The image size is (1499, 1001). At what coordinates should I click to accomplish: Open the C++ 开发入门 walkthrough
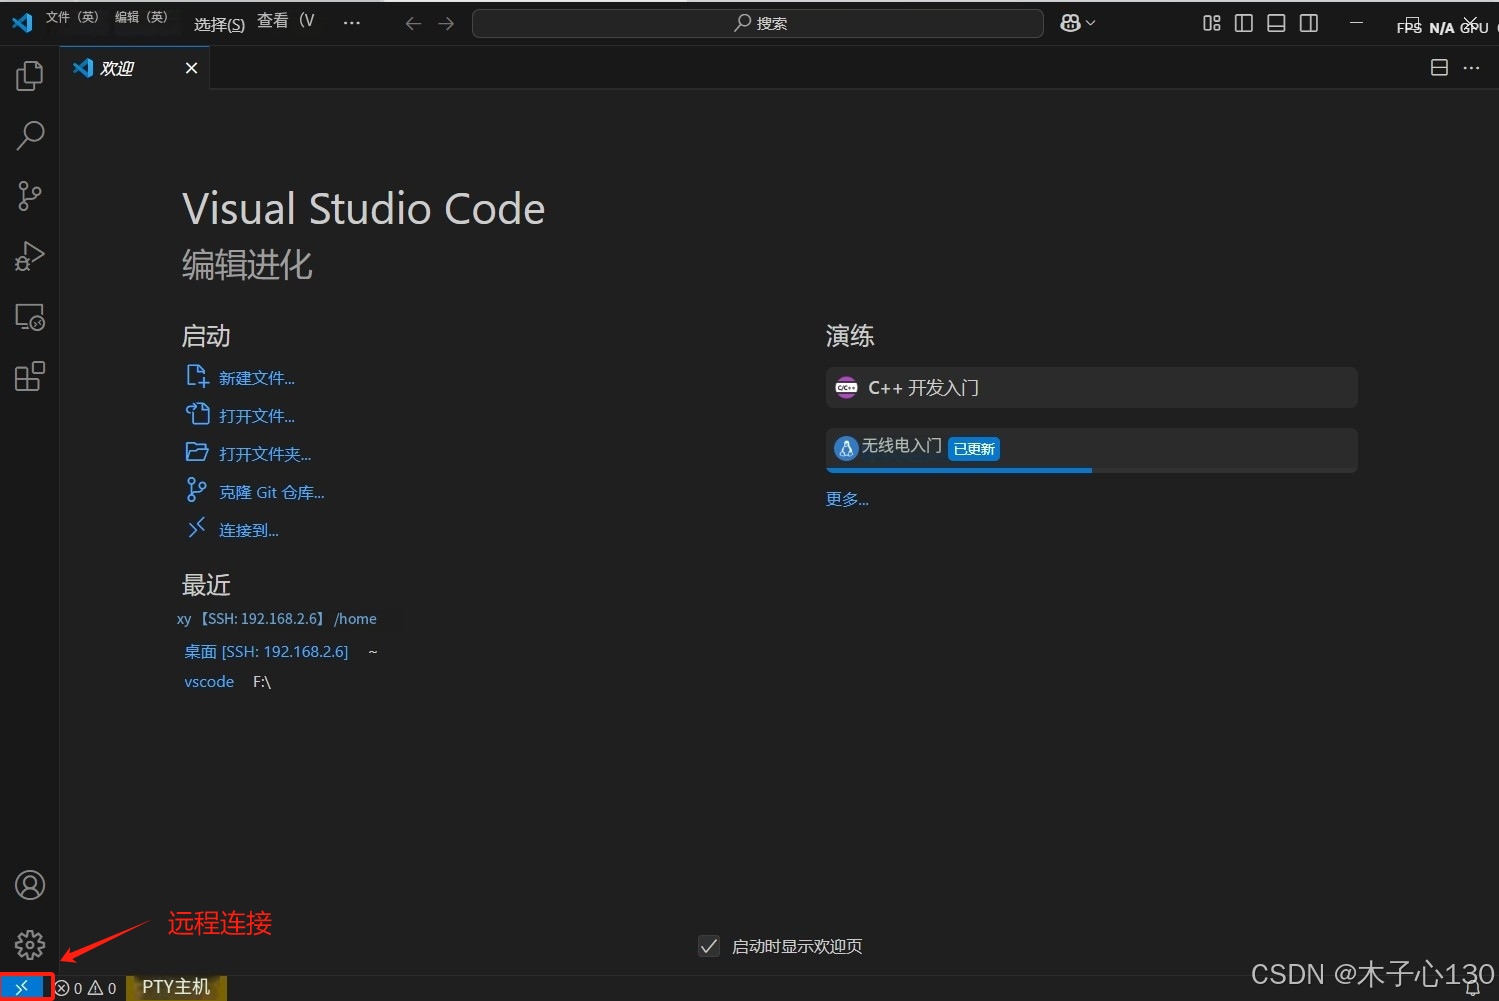tap(1092, 388)
